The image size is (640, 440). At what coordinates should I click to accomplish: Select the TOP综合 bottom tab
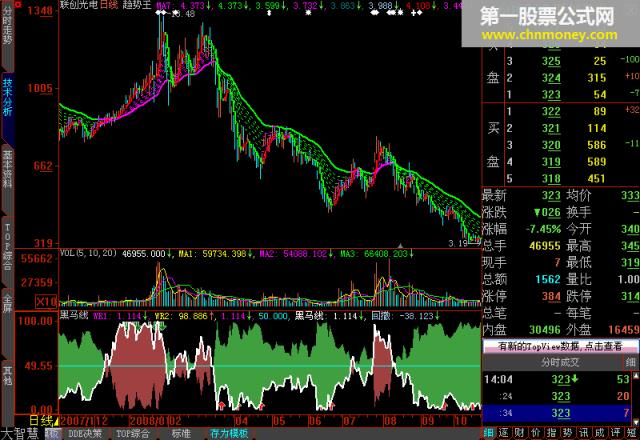coord(133,433)
